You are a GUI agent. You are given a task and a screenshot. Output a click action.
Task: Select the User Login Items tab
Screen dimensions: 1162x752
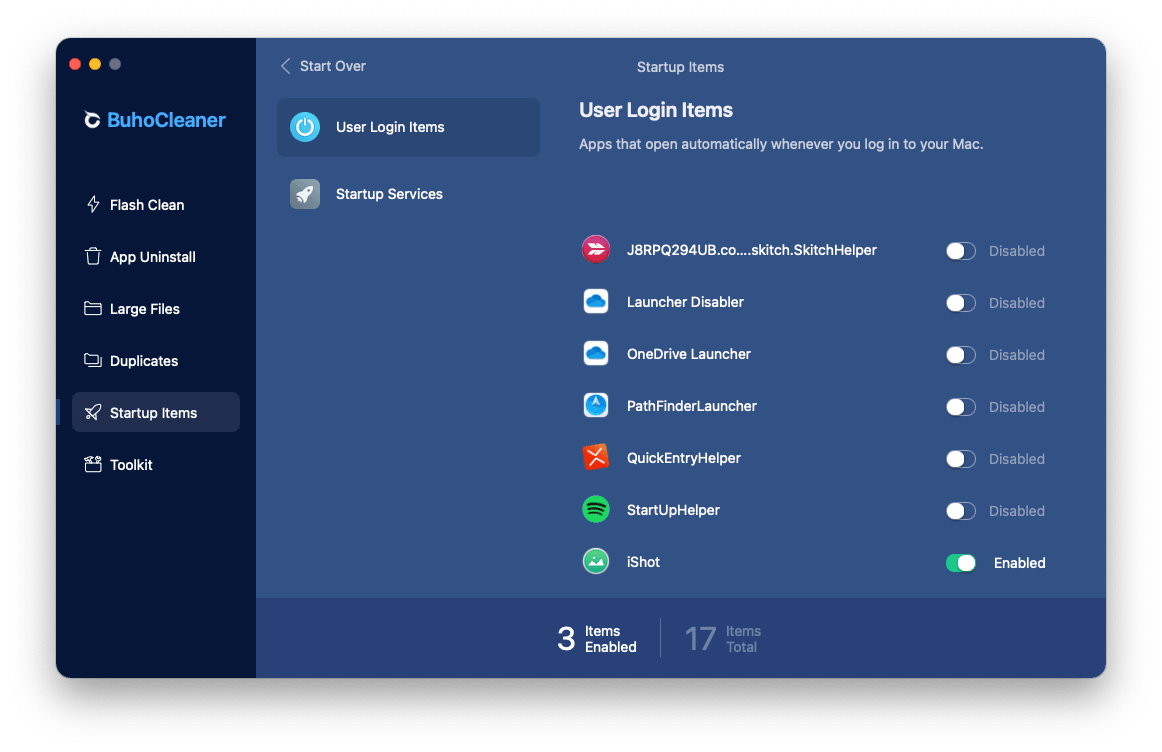coord(408,127)
